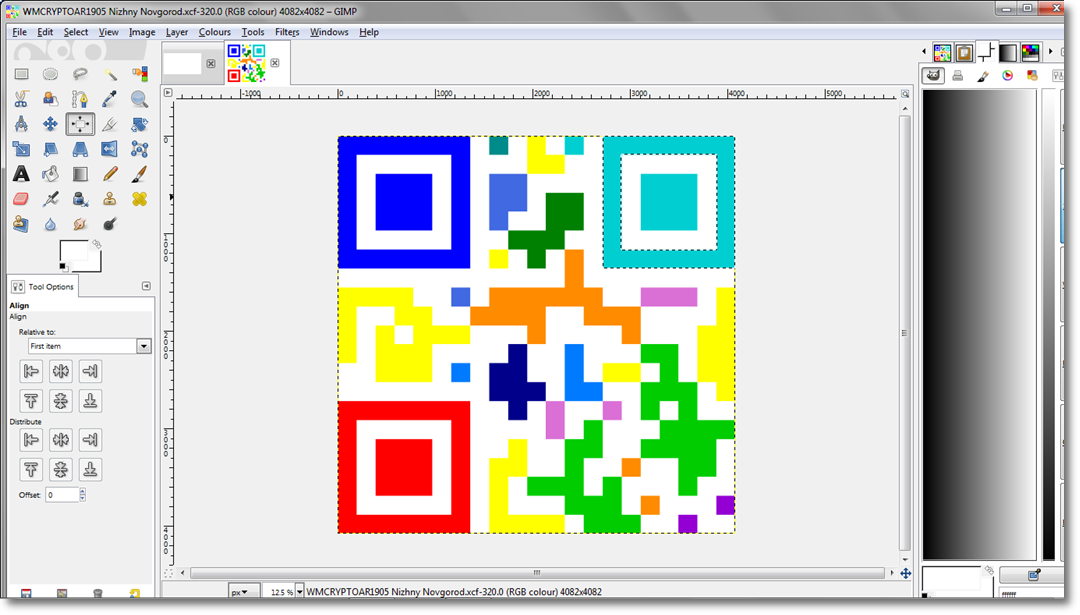Select the Alignment tool in the toolbox
This screenshot has width=1080, height=615.
coord(80,124)
